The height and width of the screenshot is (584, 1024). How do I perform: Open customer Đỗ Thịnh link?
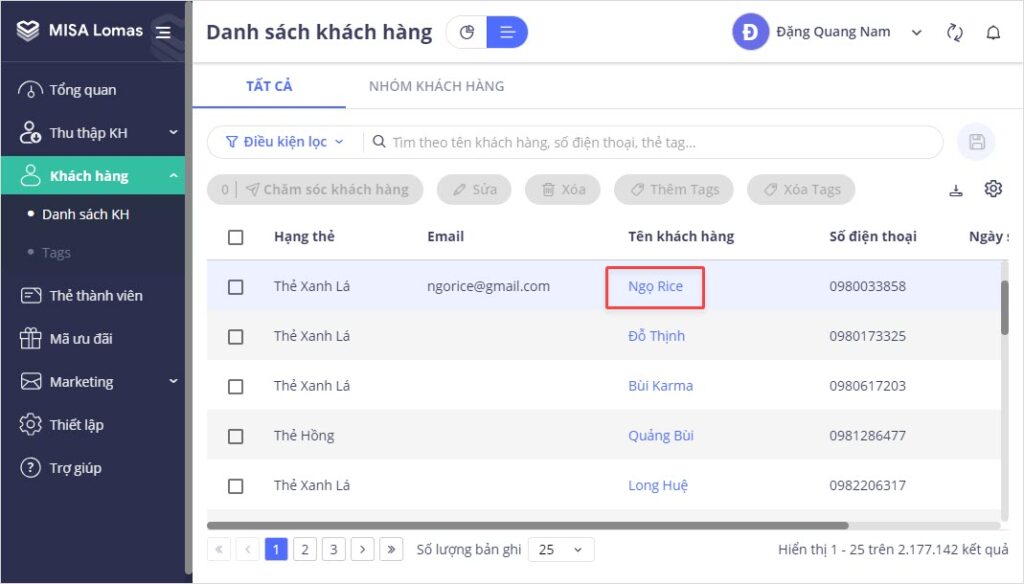(656, 336)
